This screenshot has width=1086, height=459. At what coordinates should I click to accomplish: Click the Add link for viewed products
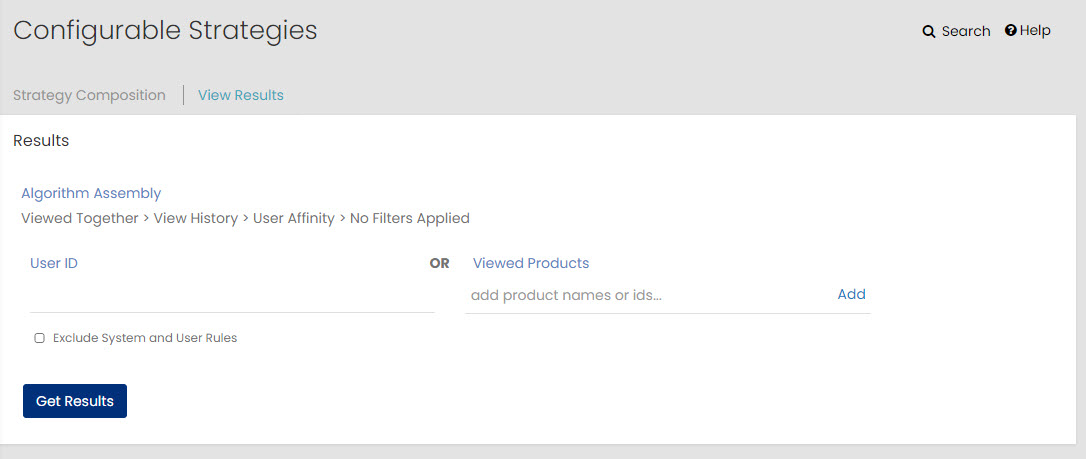coord(851,294)
